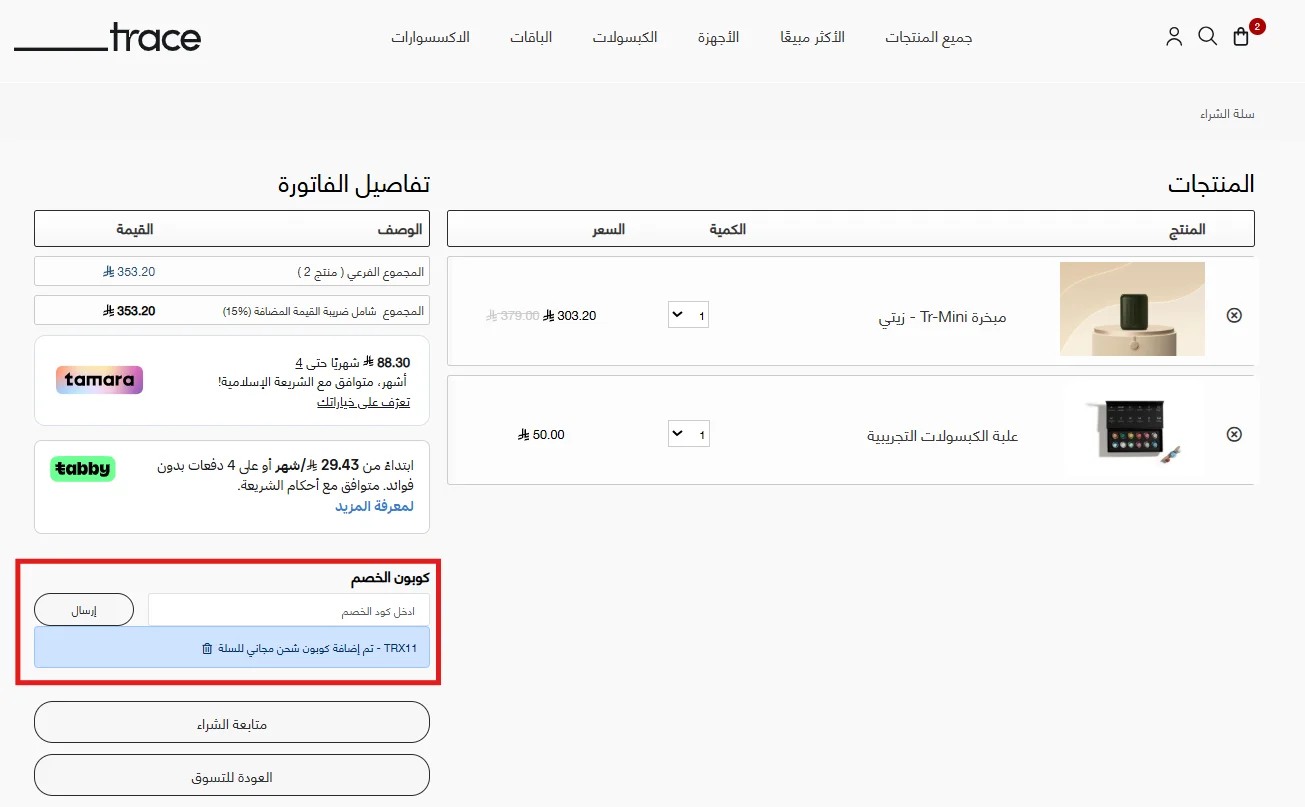
Task: Go to جميع المنتجات menu
Action: (x=929, y=38)
